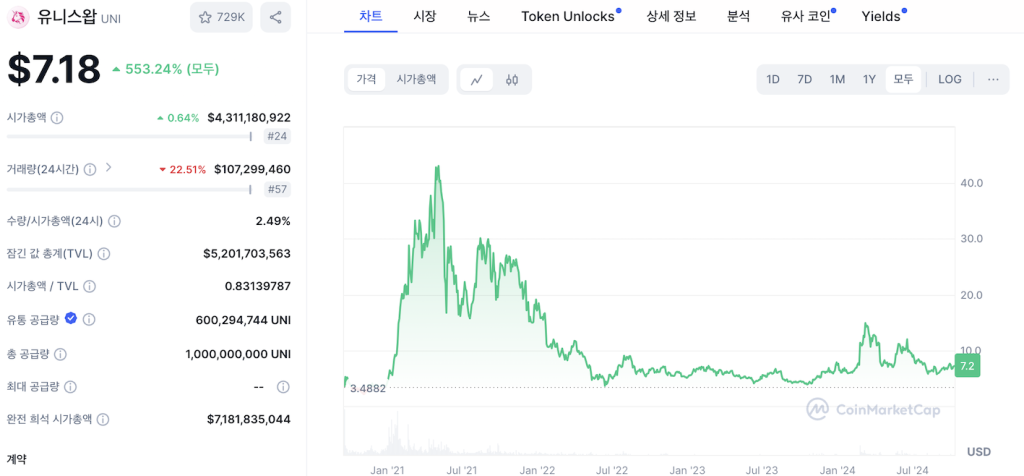Click info icon beside the -- max supply value

coord(283,387)
